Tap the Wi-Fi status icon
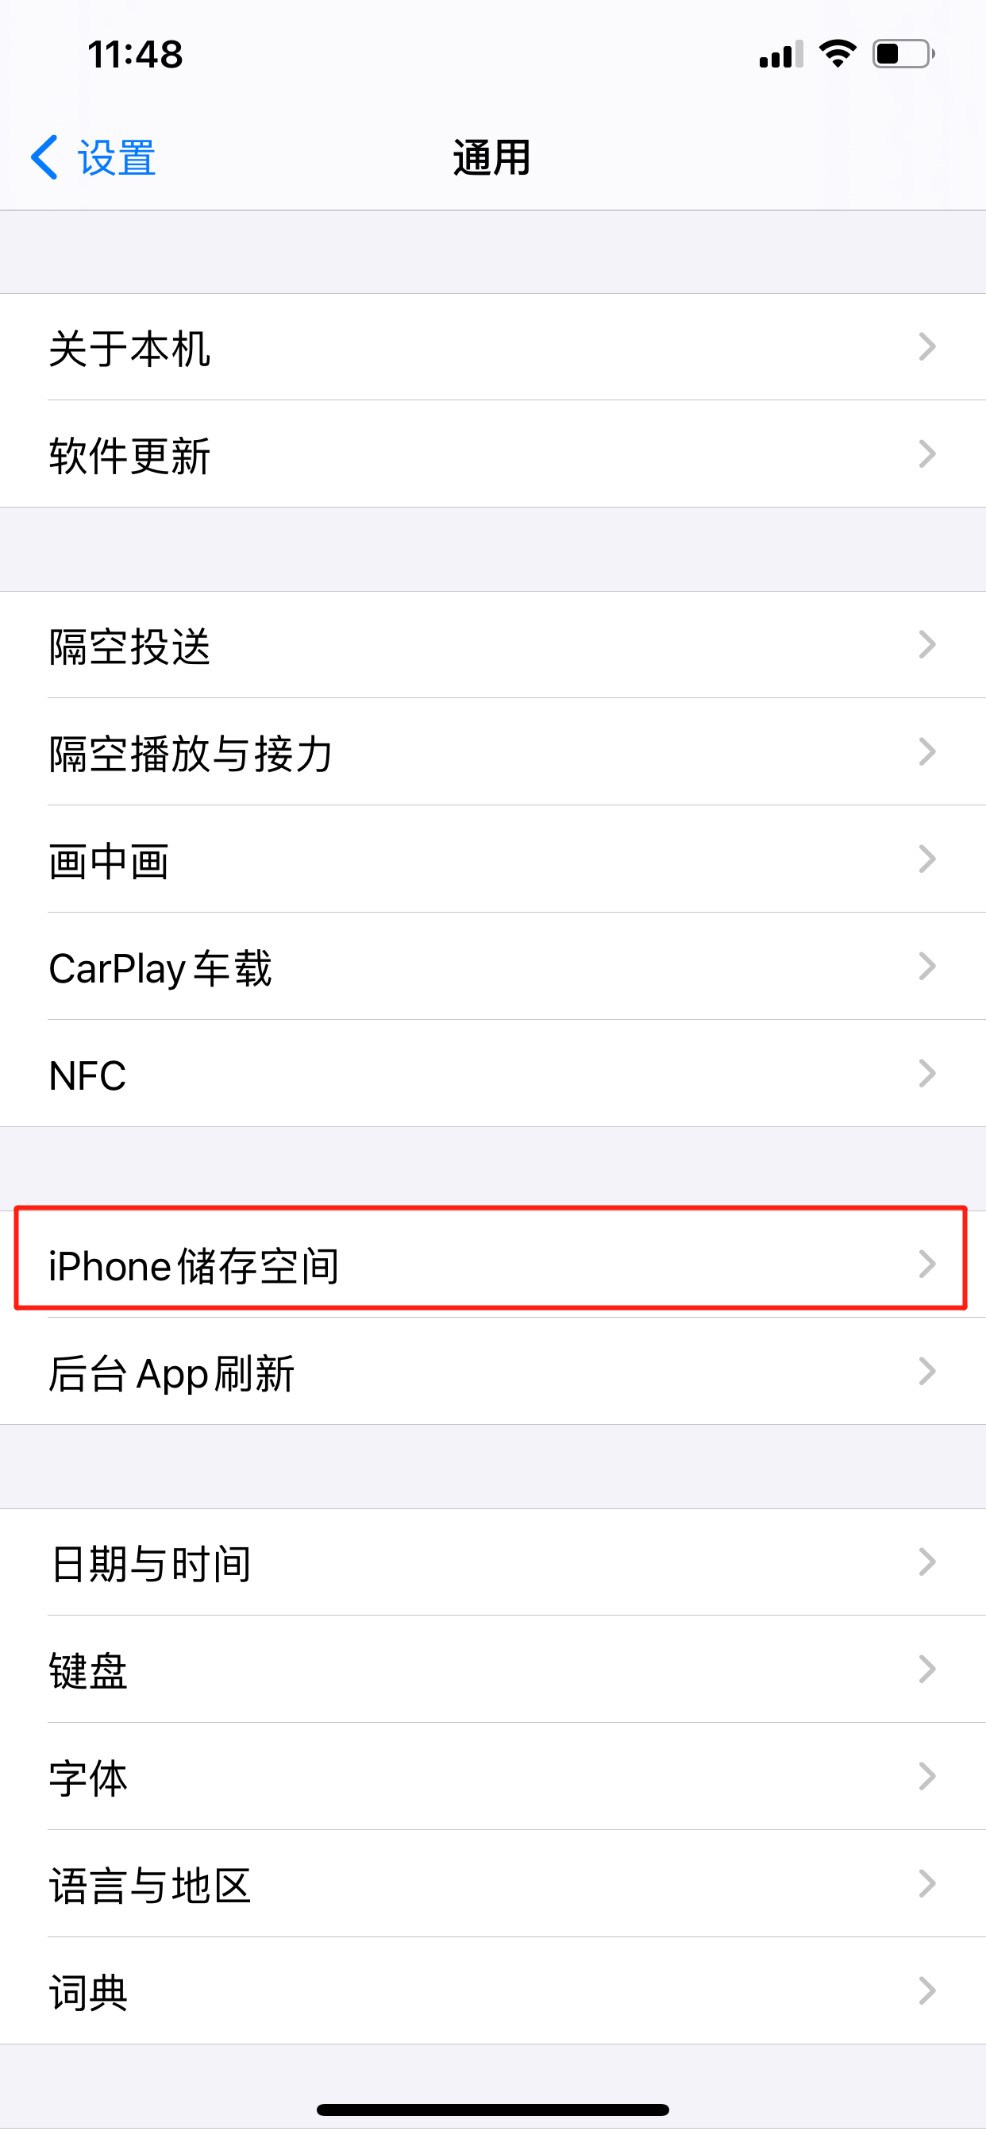986x2135 pixels. 837,53
